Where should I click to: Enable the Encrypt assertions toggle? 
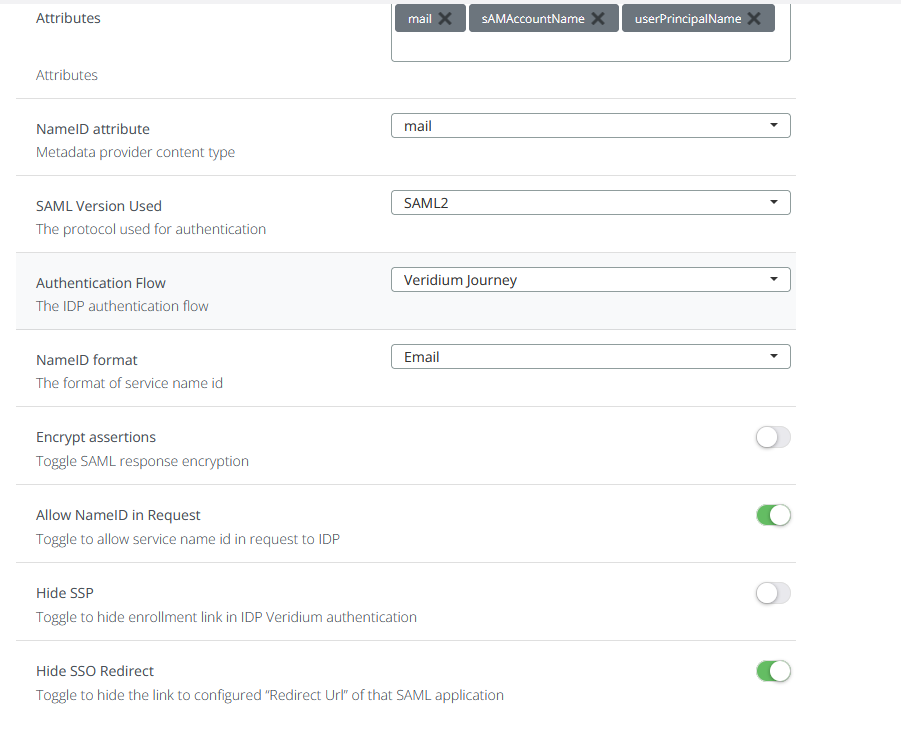pyautogui.click(x=773, y=437)
